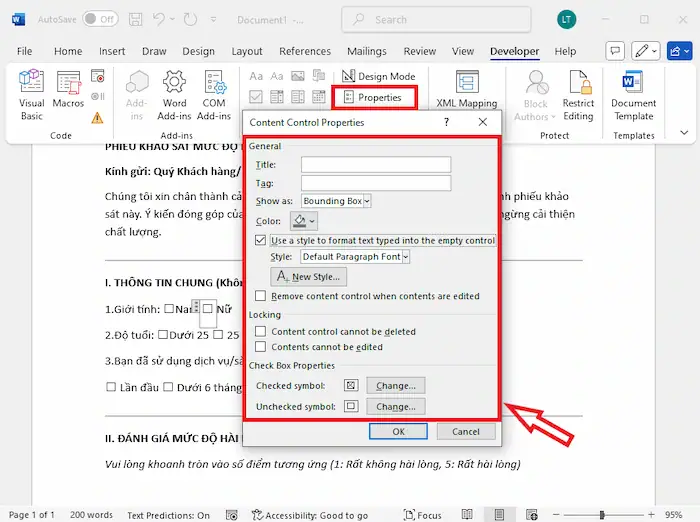Check 'Remove content control when contents are edited'
Viewport: 700px width, 522px height.
pyautogui.click(x=261, y=296)
